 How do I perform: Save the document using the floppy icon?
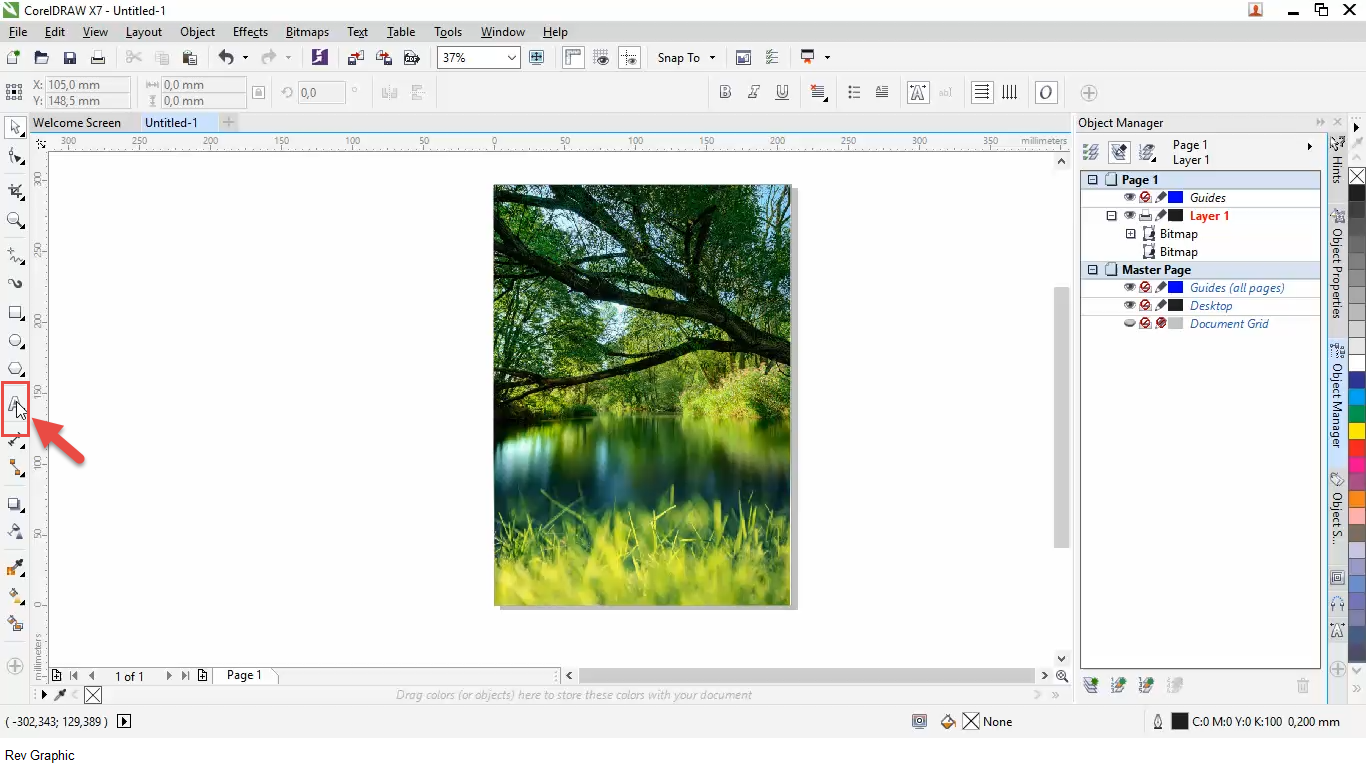pos(70,58)
